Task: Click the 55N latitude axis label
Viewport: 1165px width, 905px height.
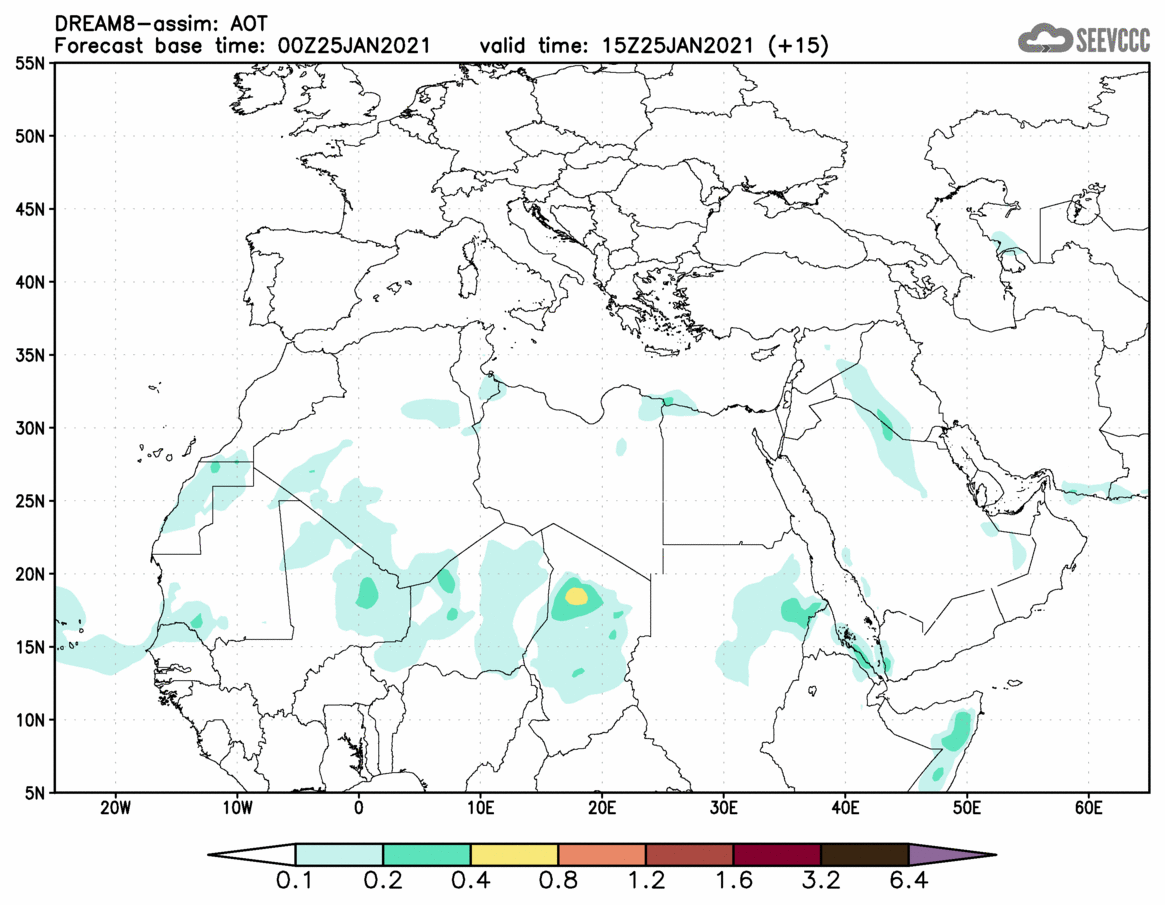Action: click(x=30, y=63)
